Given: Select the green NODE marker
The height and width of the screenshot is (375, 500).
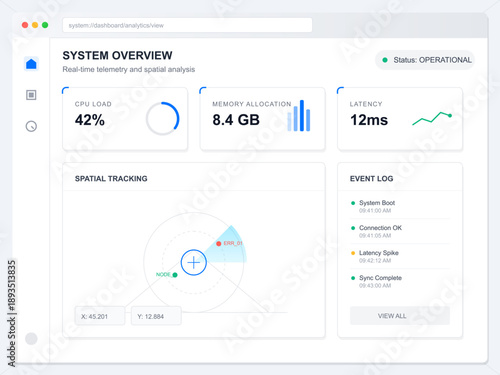Looking at the screenshot, I should (x=175, y=275).
